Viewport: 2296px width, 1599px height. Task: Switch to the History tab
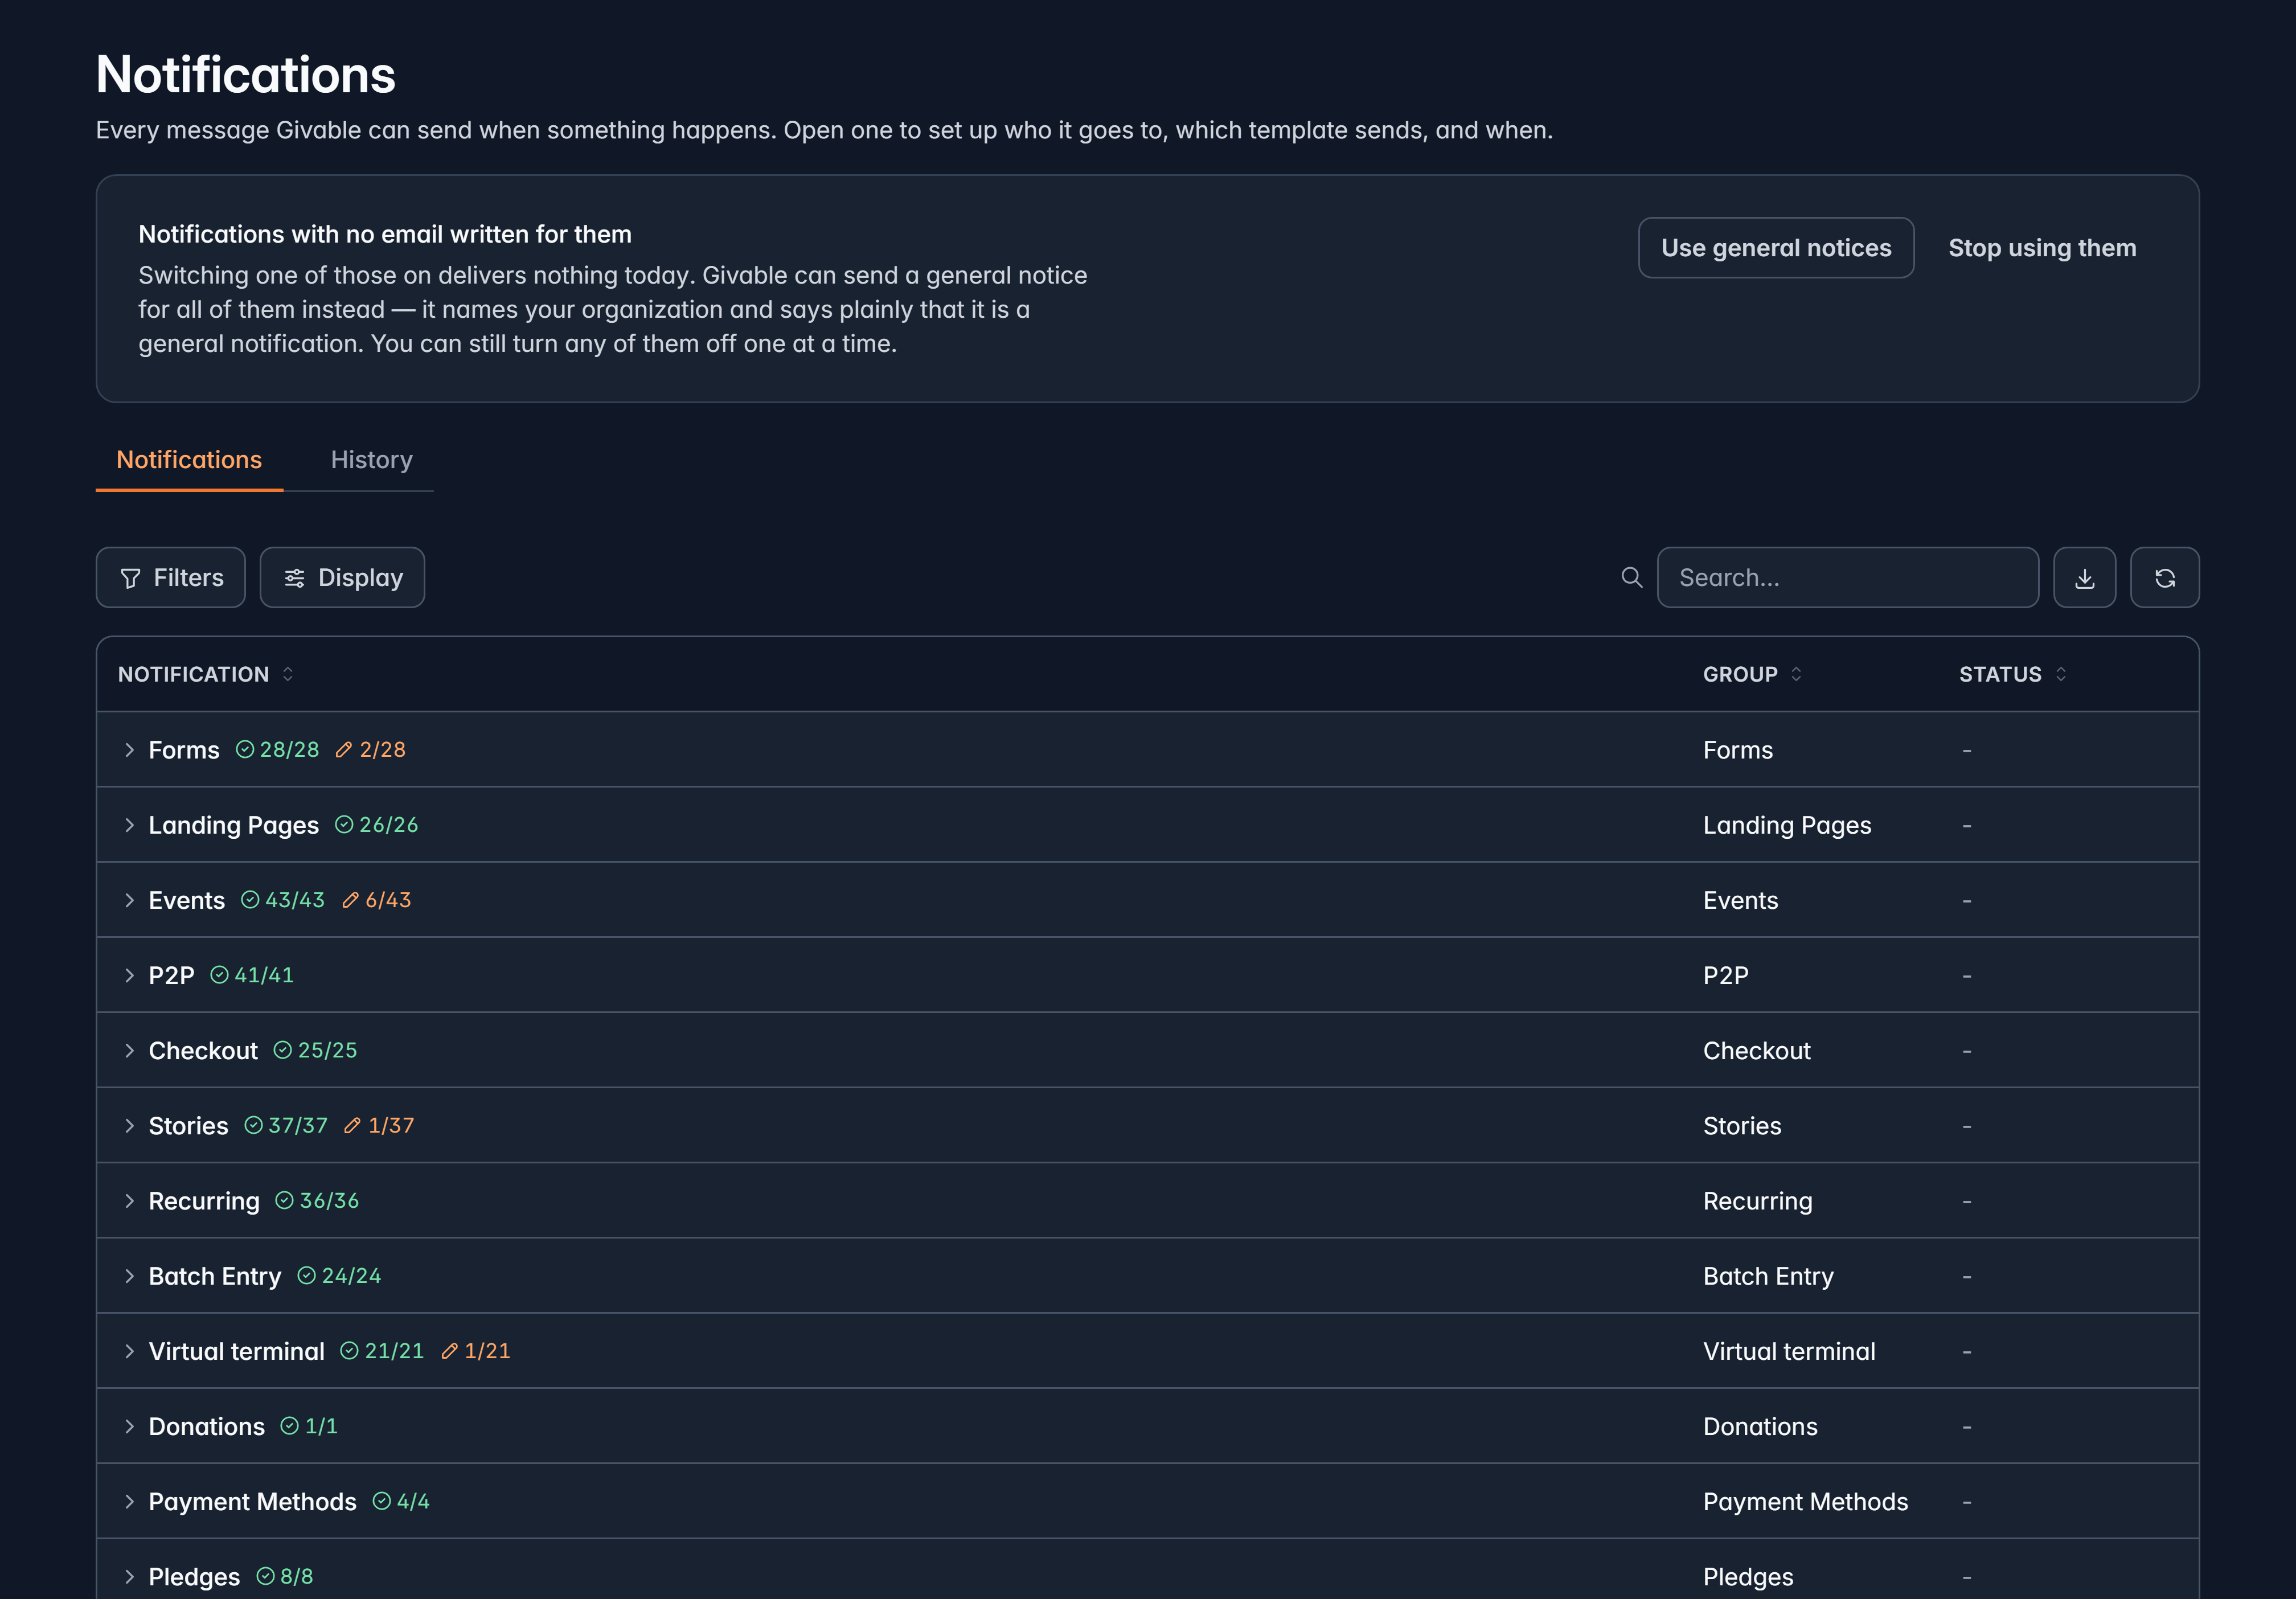pos(371,460)
